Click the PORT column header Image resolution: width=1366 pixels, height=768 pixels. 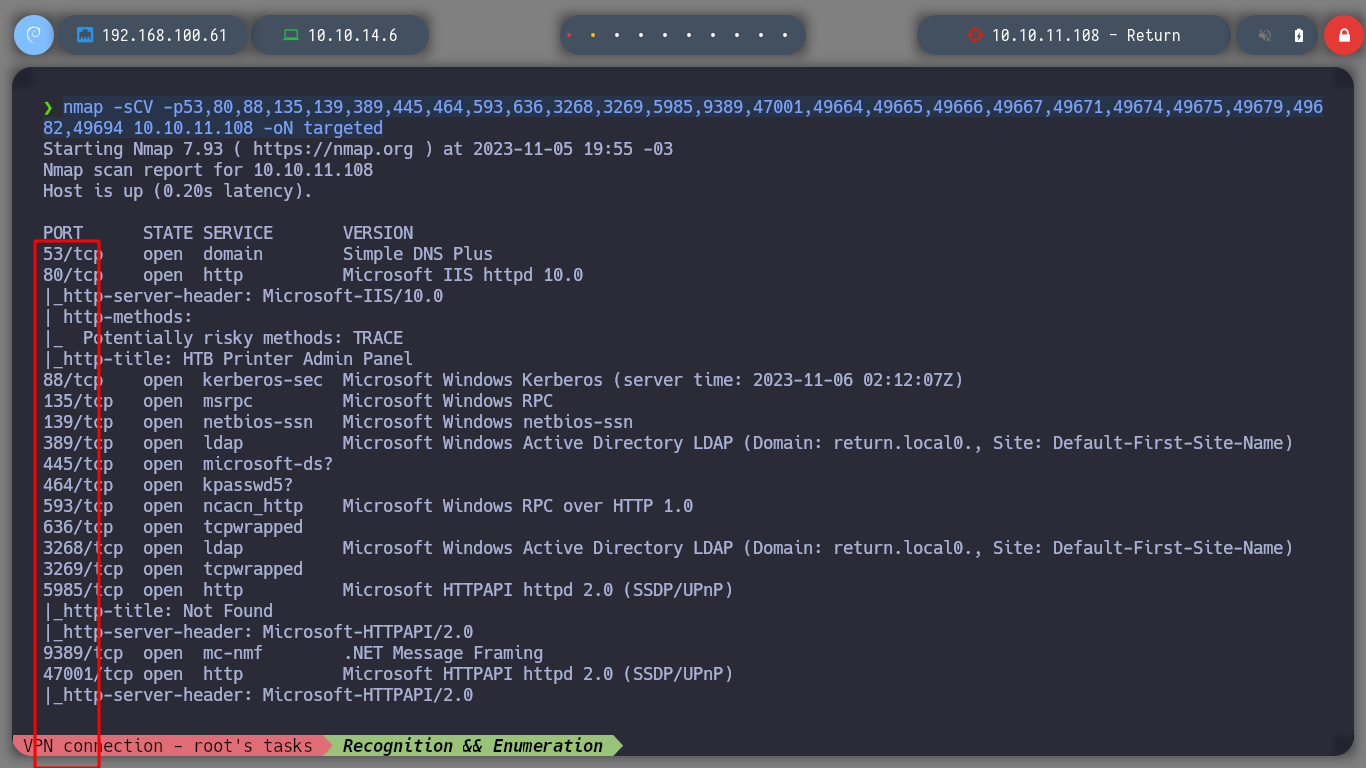63,233
